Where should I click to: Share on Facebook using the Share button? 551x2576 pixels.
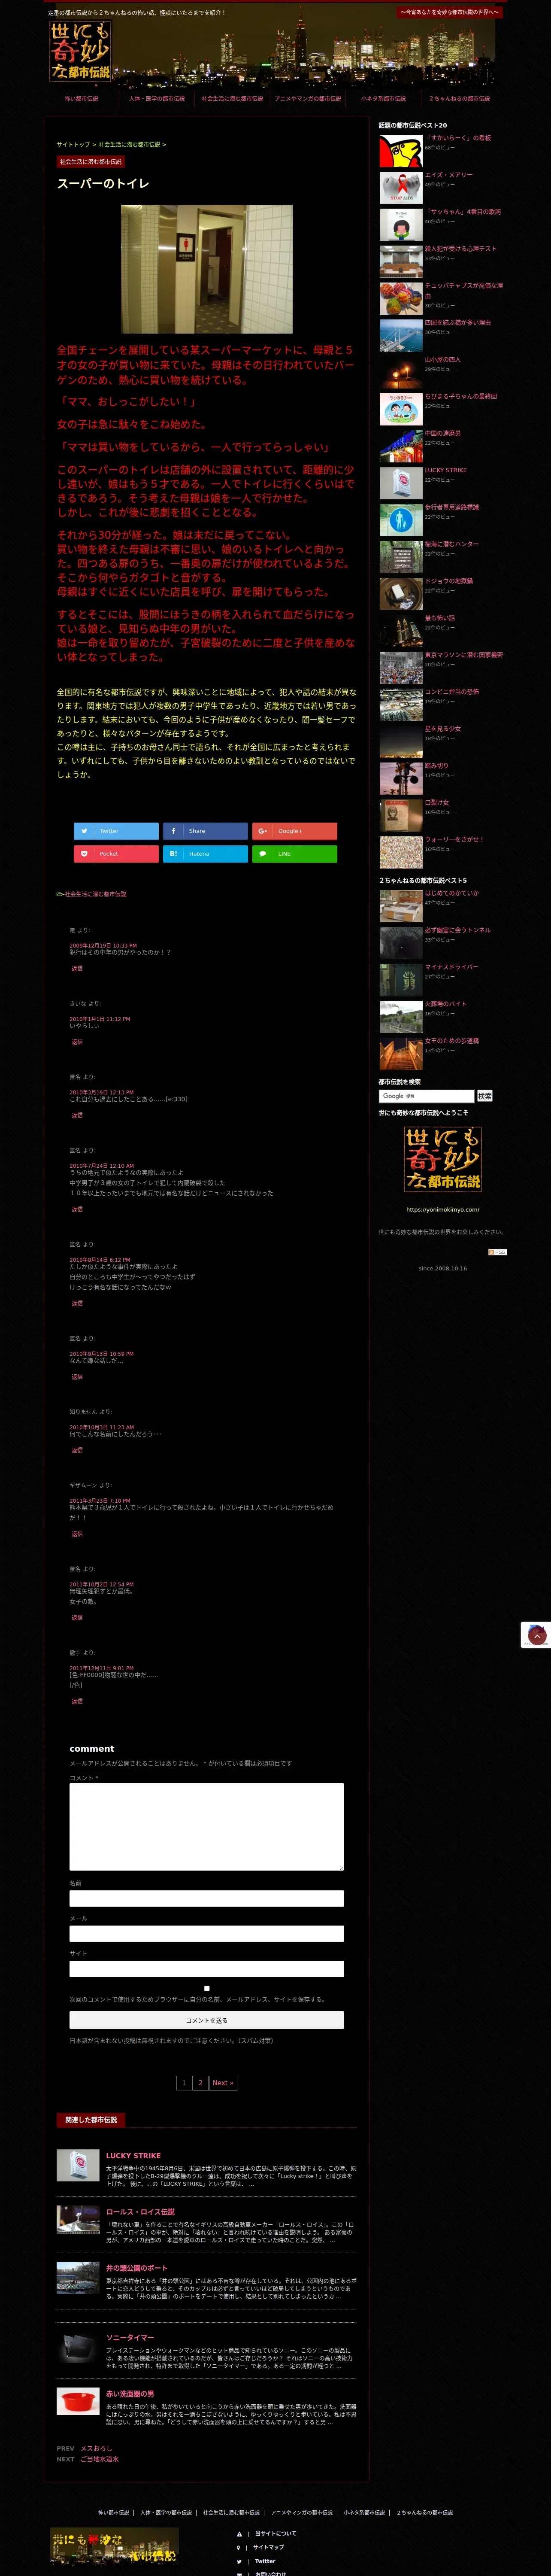(205, 831)
